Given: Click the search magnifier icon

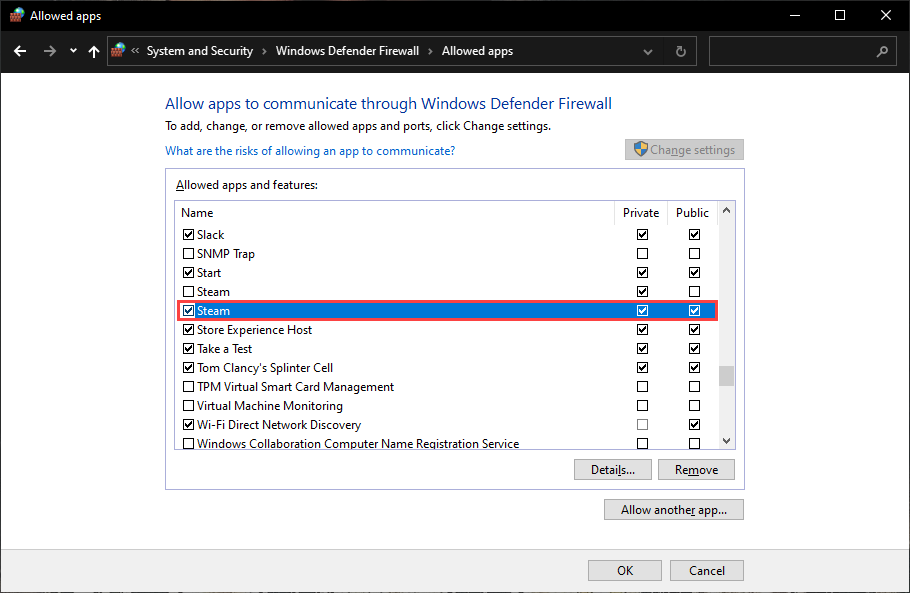Looking at the screenshot, I should 882,51.
